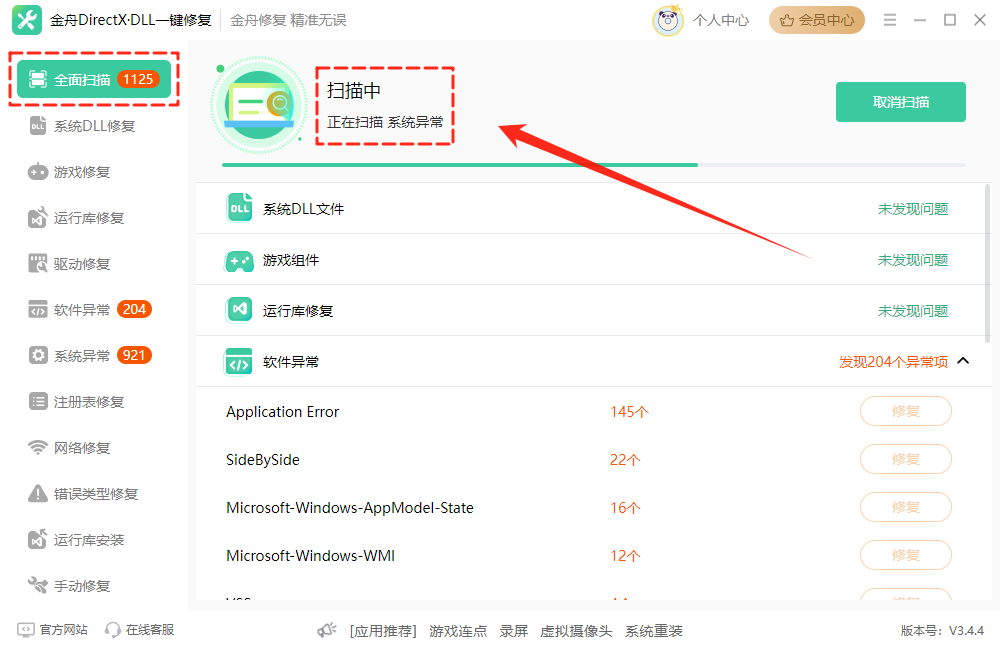Click the system exception gear icon in sidebar
Screen dimensions: 1000x650
[38, 355]
